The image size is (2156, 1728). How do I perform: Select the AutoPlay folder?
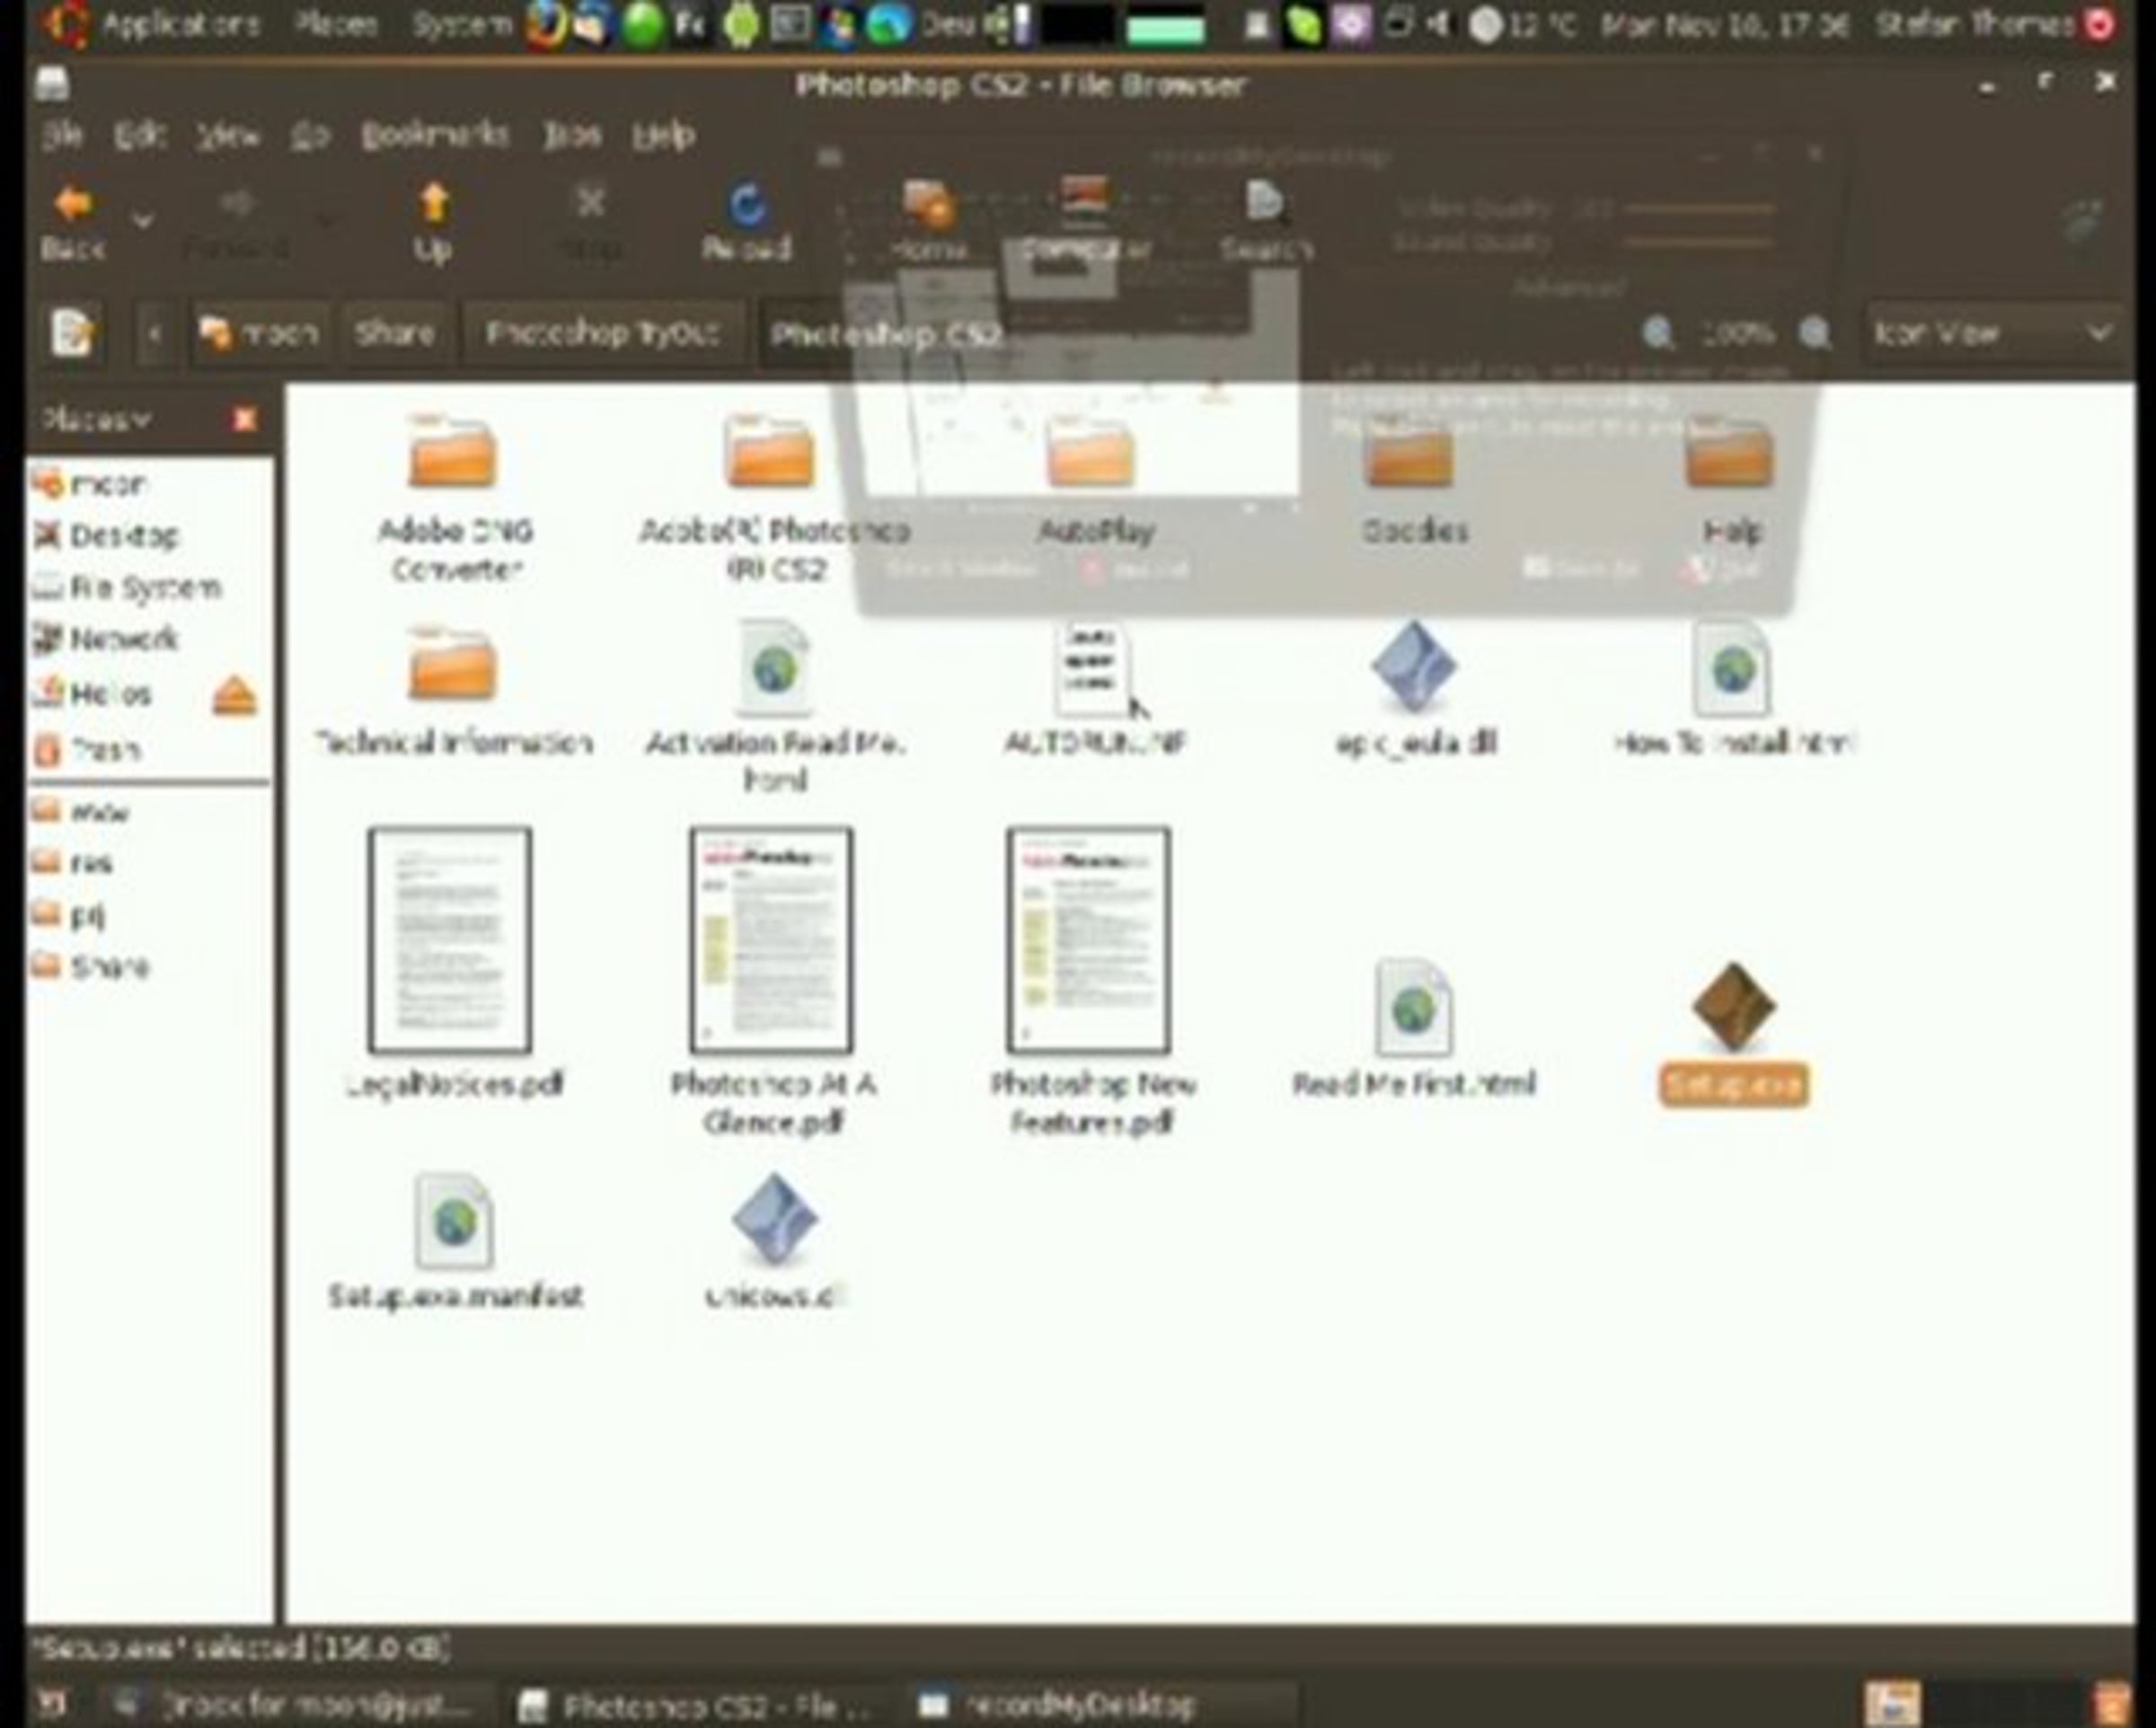point(1091,453)
